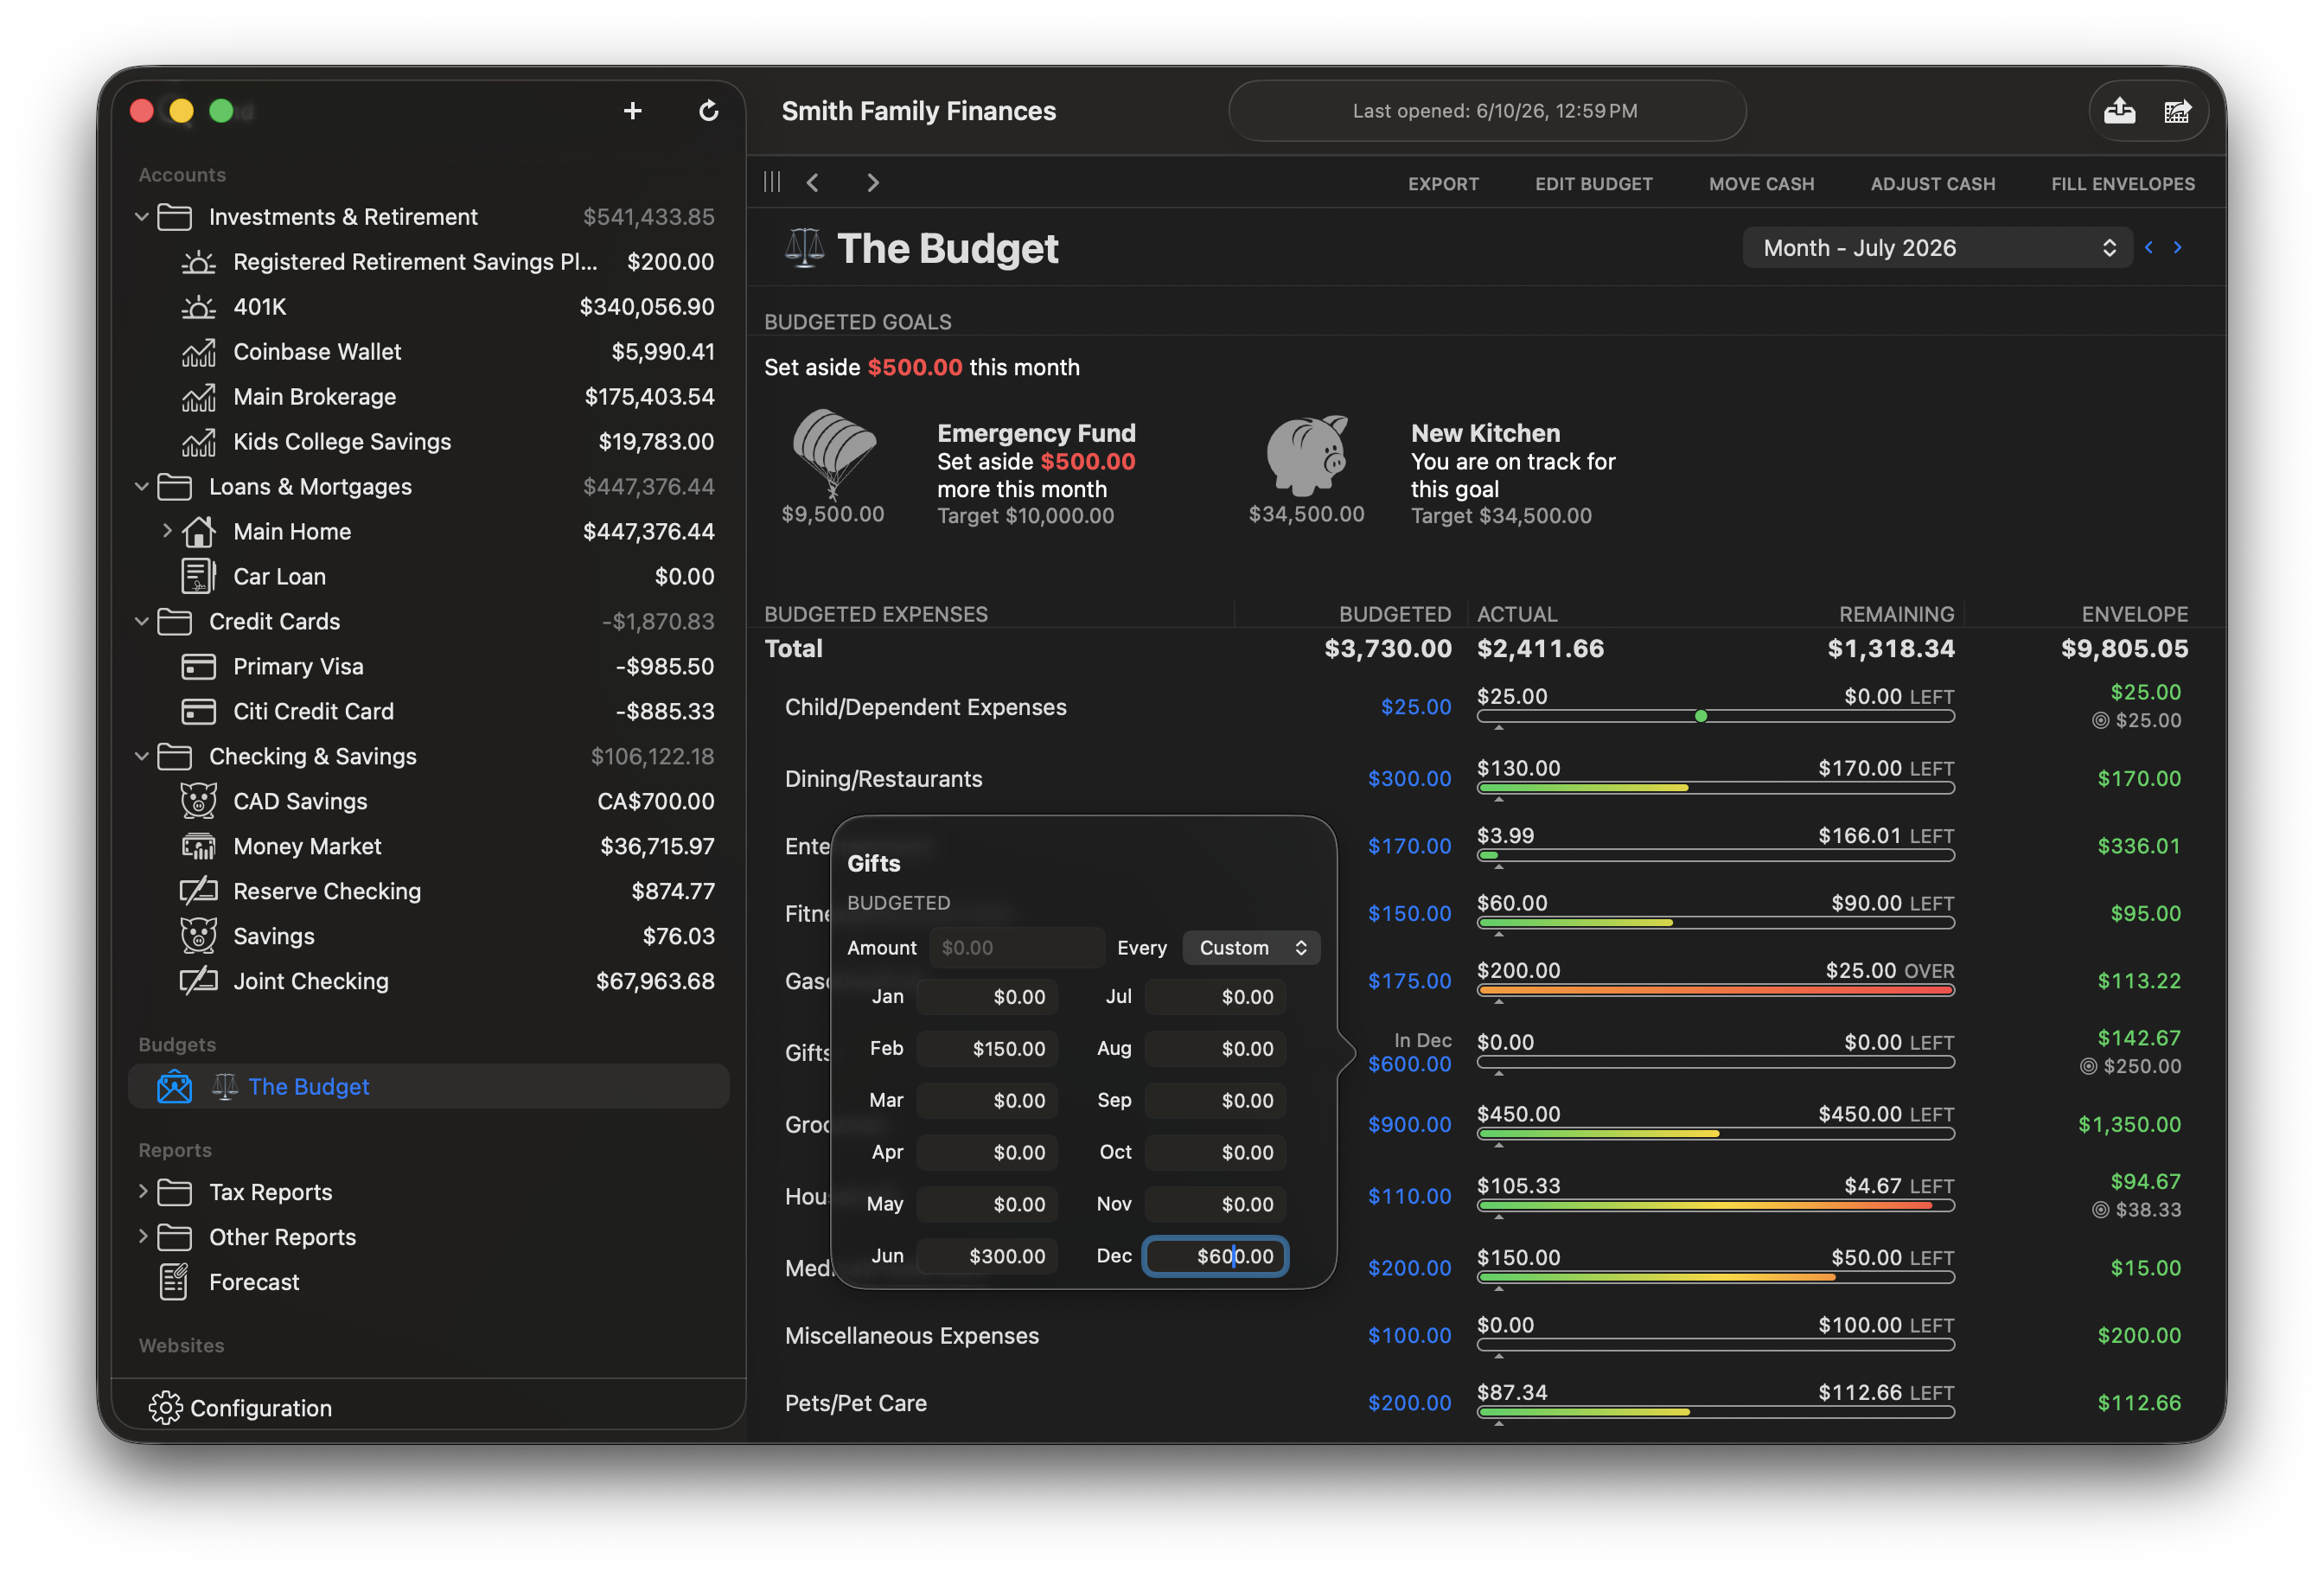Toggle the sidebar columns icon

772,182
